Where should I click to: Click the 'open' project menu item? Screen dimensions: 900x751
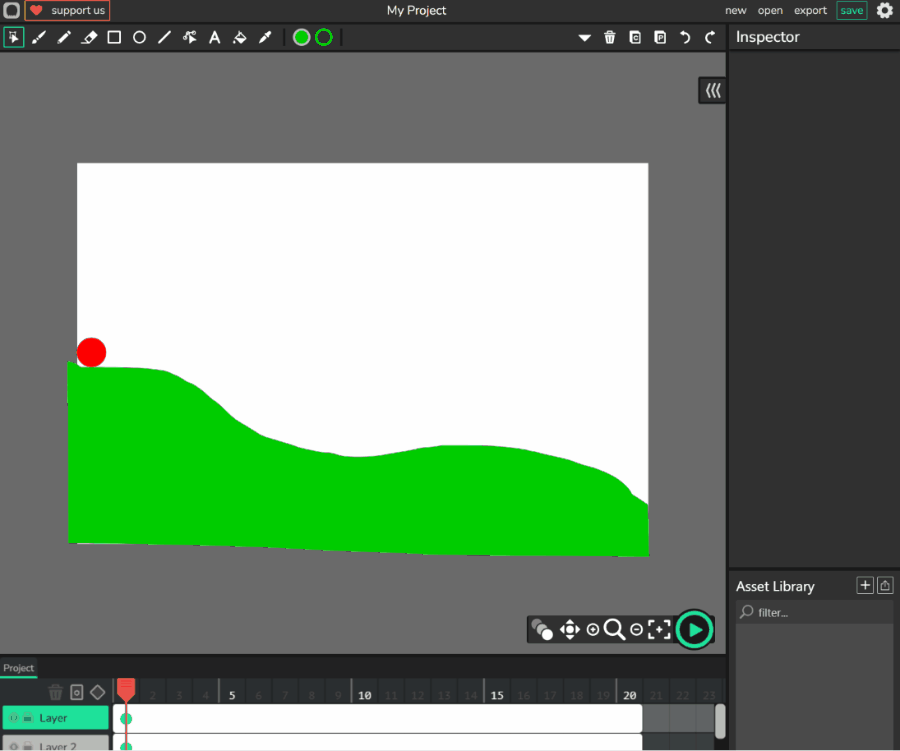coord(770,10)
